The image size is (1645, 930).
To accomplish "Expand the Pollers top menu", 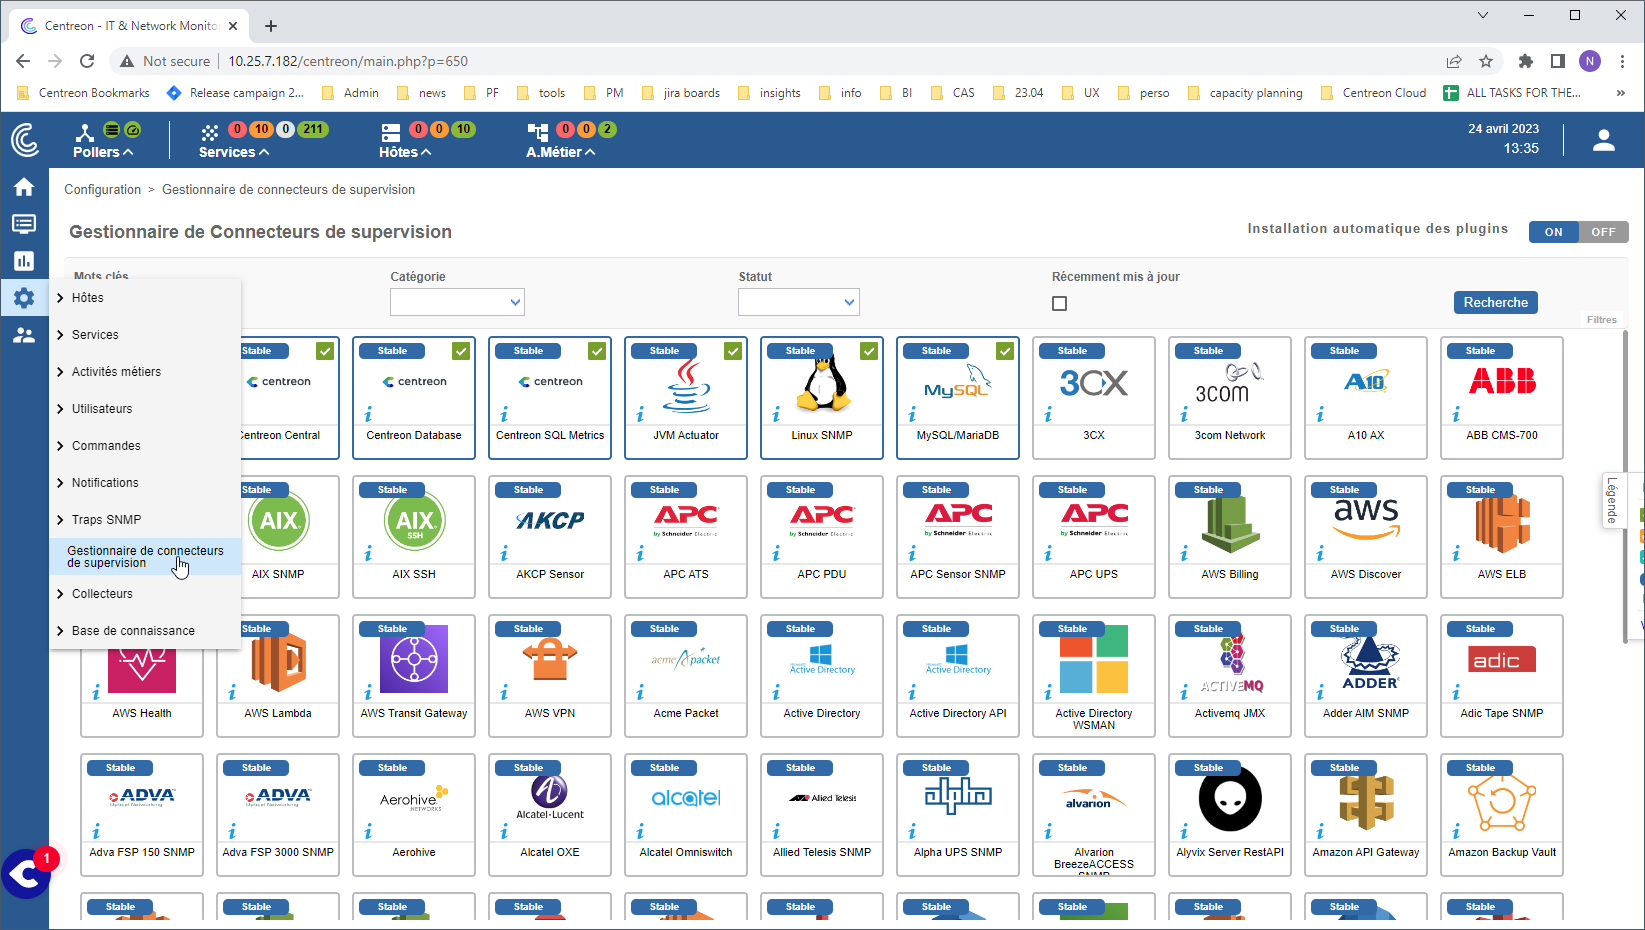I will (x=103, y=152).
